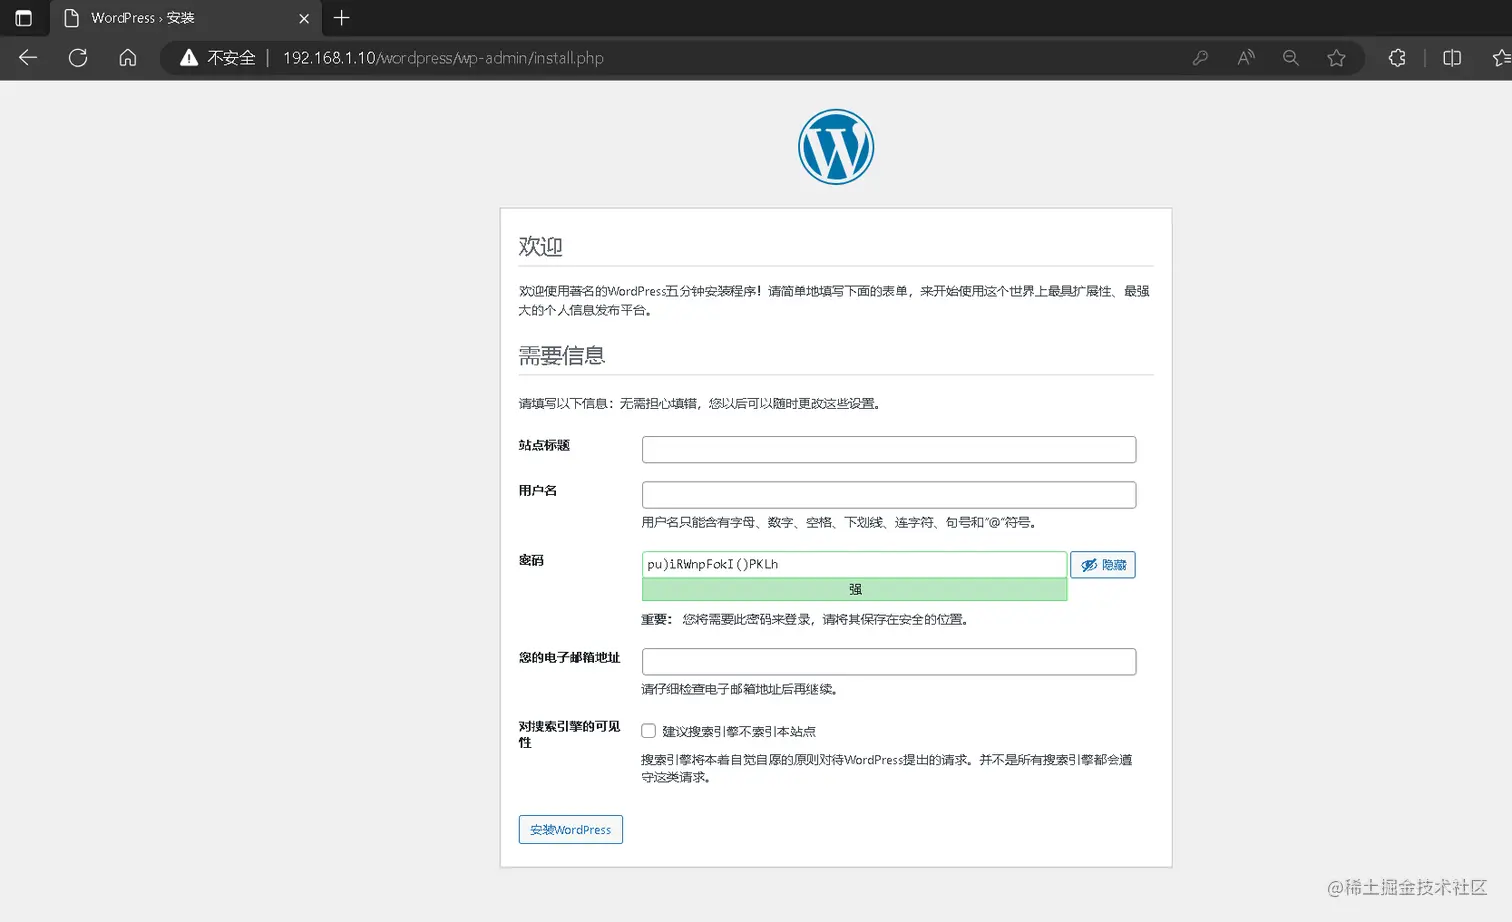This screenshot has width=1512, height=922.
Task: Reload the page with the refresh icon
Action: (78, 58)
